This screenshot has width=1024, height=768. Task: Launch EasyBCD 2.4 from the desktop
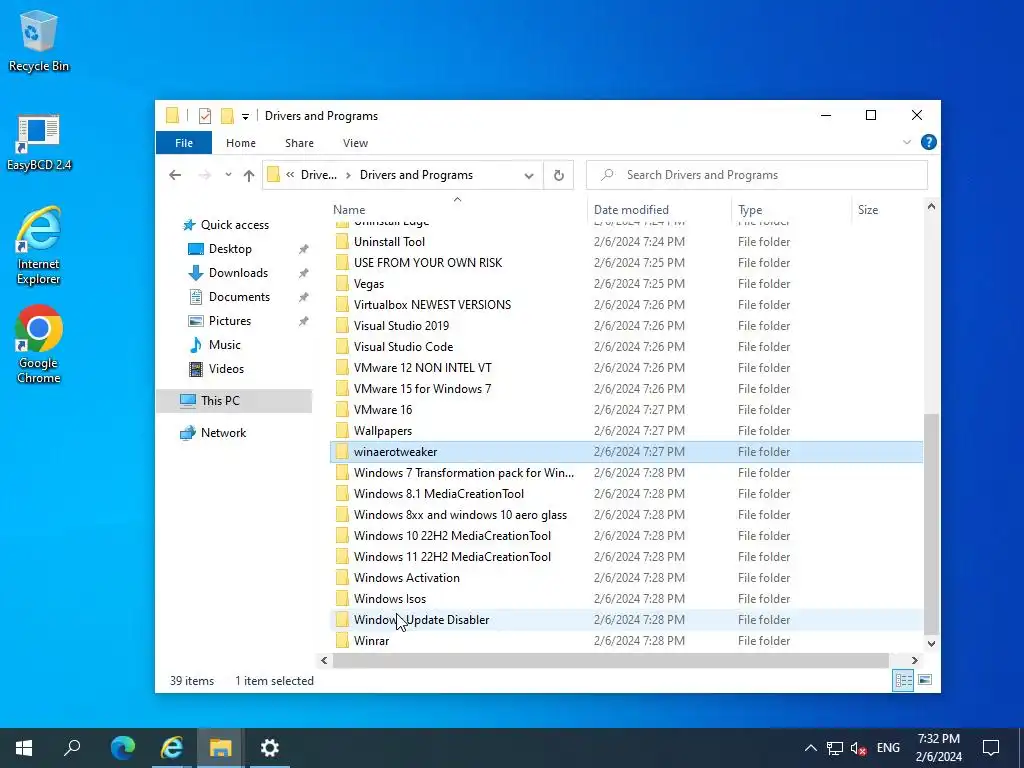pyautogui.click(x=39, y=142)
